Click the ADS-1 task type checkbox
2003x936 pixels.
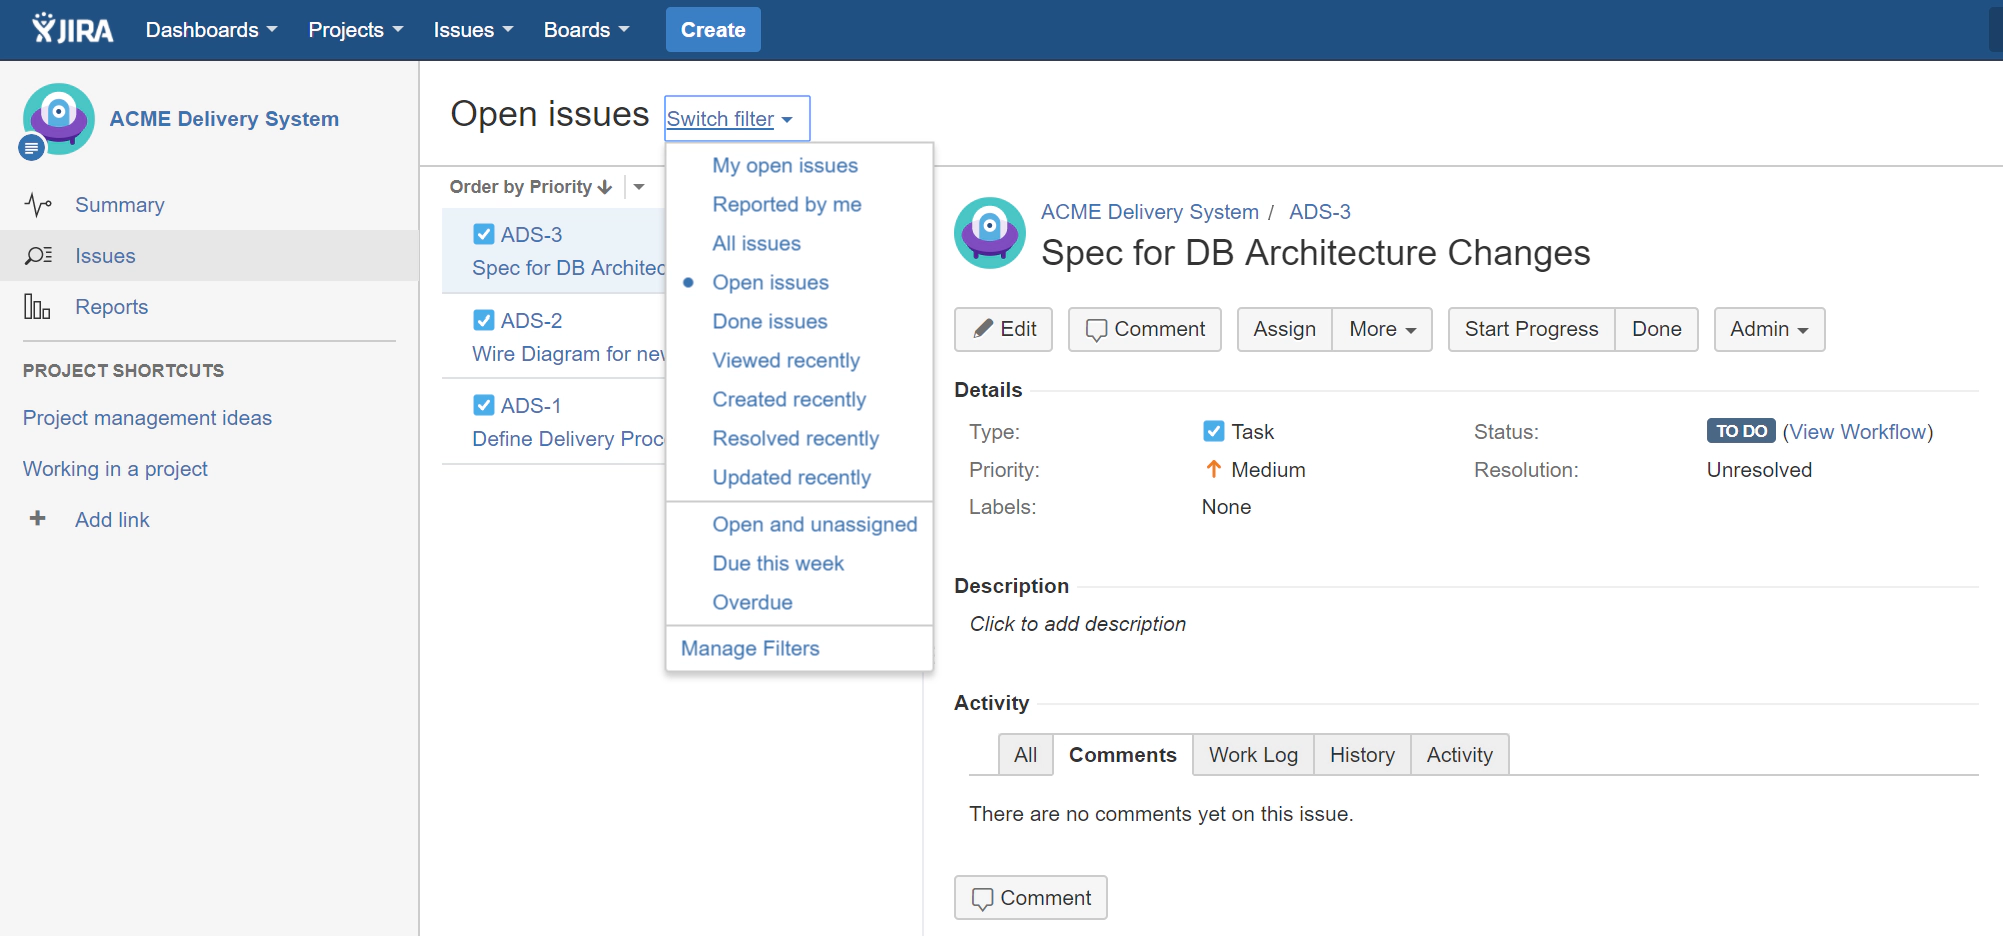coord(484,404)
